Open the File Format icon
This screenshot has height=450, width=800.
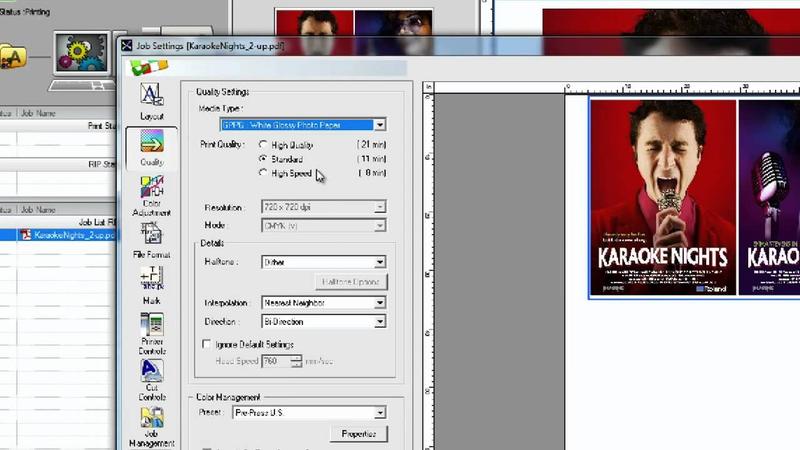click(x=152, y=240)
